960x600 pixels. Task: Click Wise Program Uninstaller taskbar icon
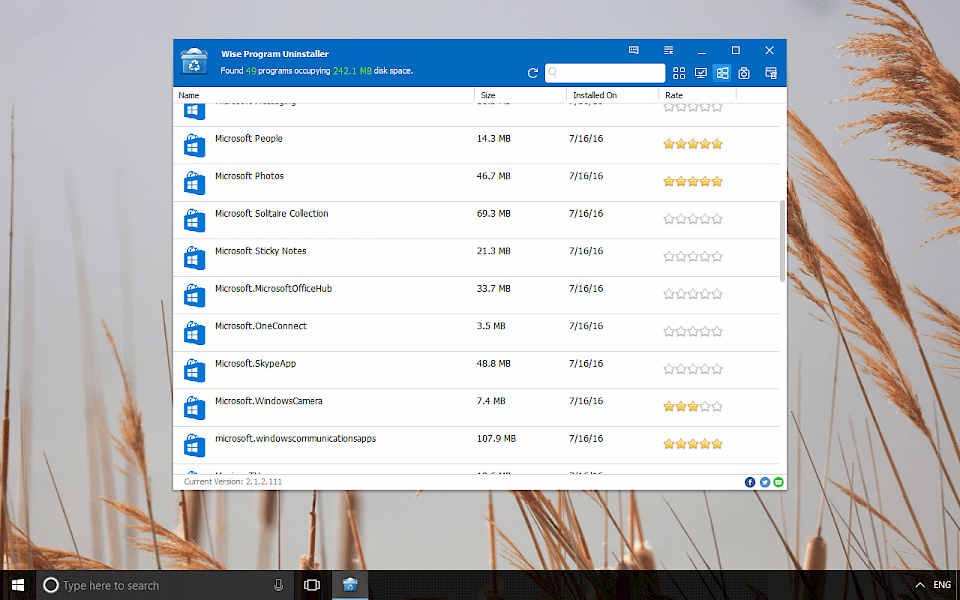[x=350, y=585]
